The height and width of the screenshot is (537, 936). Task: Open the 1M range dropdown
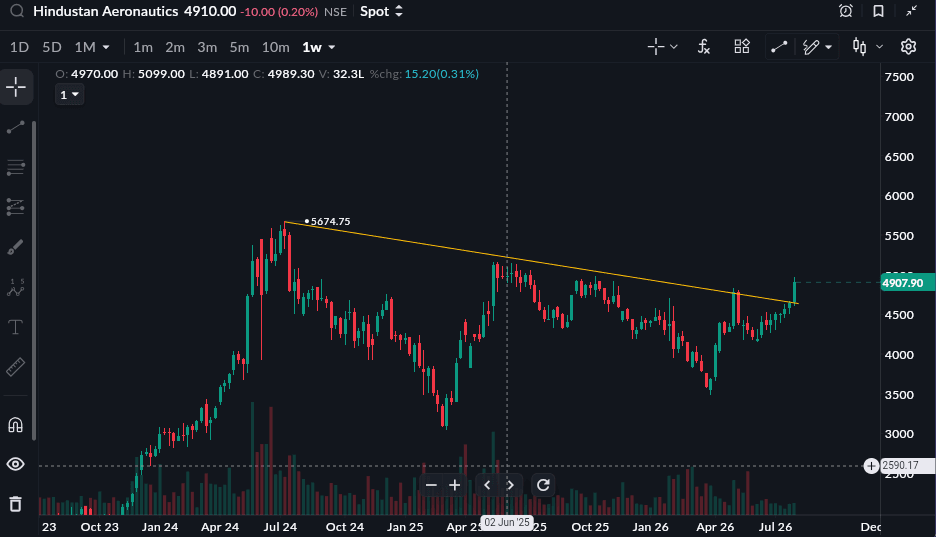coord(92,47)
